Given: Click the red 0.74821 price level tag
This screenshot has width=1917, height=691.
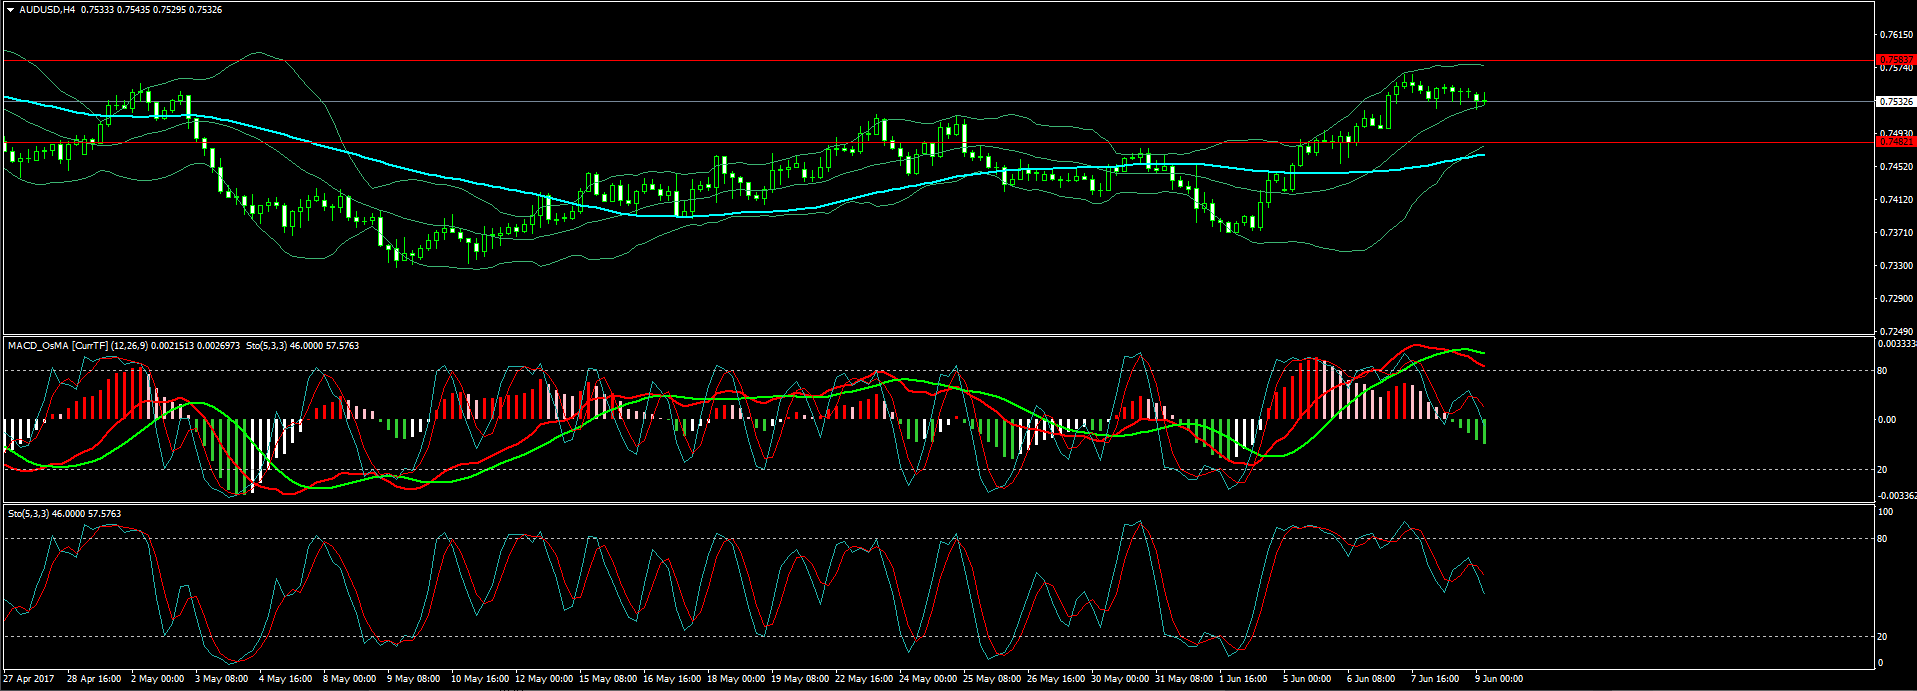Looking at the screenshot, I should pos(1896,142).
